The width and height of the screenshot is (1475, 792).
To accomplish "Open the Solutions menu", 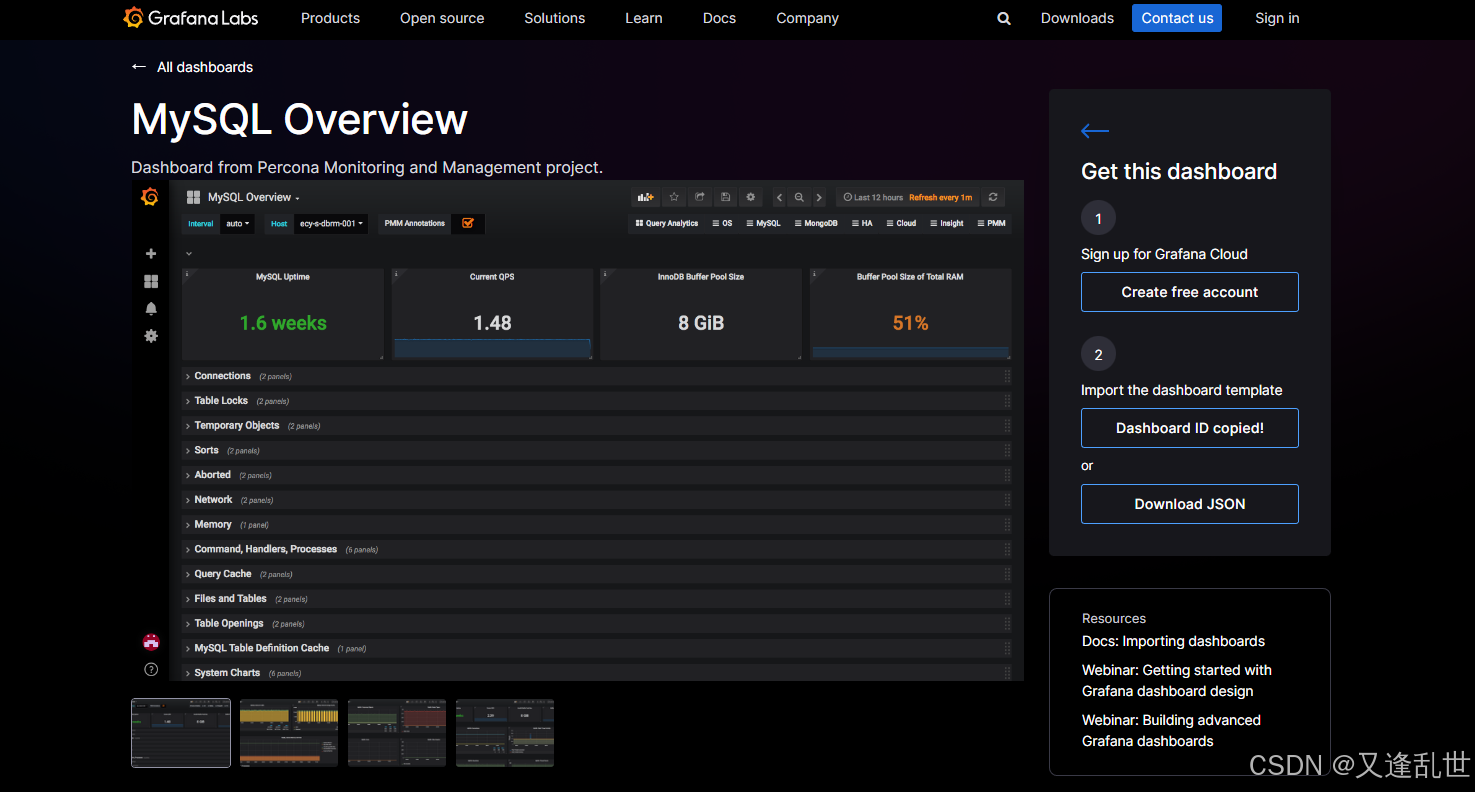I will tap(555, 18).
